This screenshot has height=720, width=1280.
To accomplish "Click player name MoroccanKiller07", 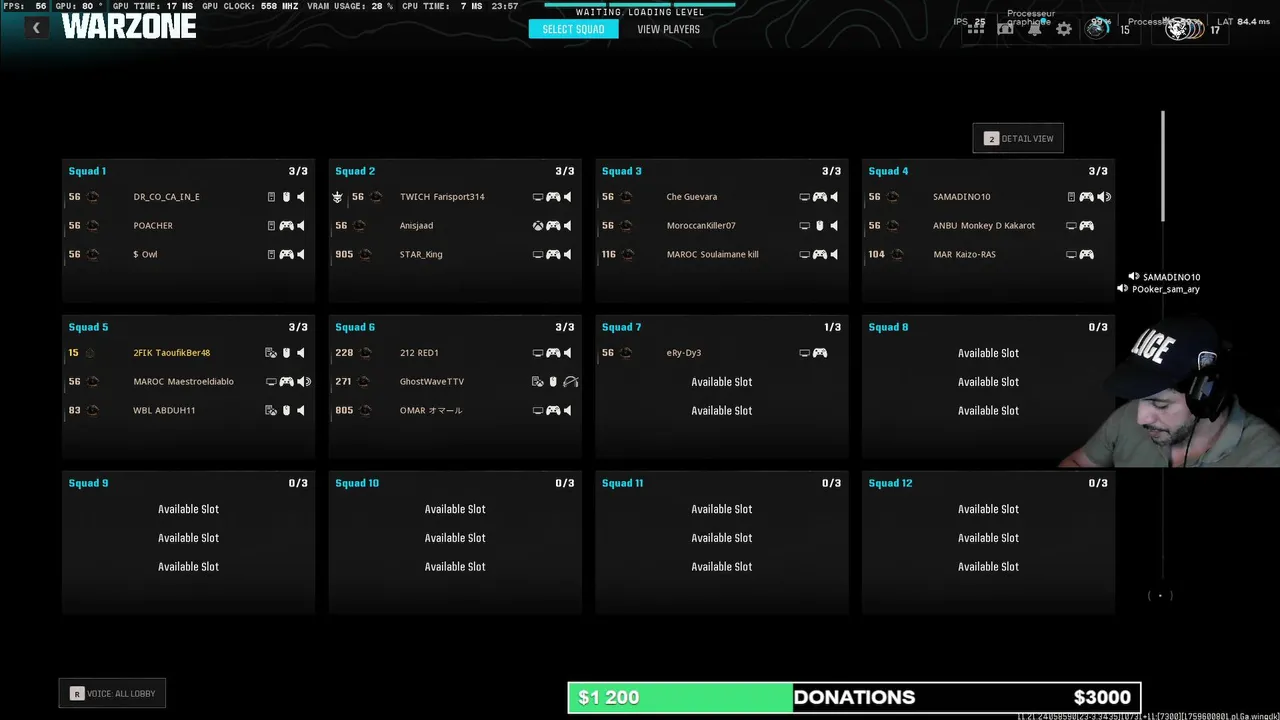I will coord(701,226).
